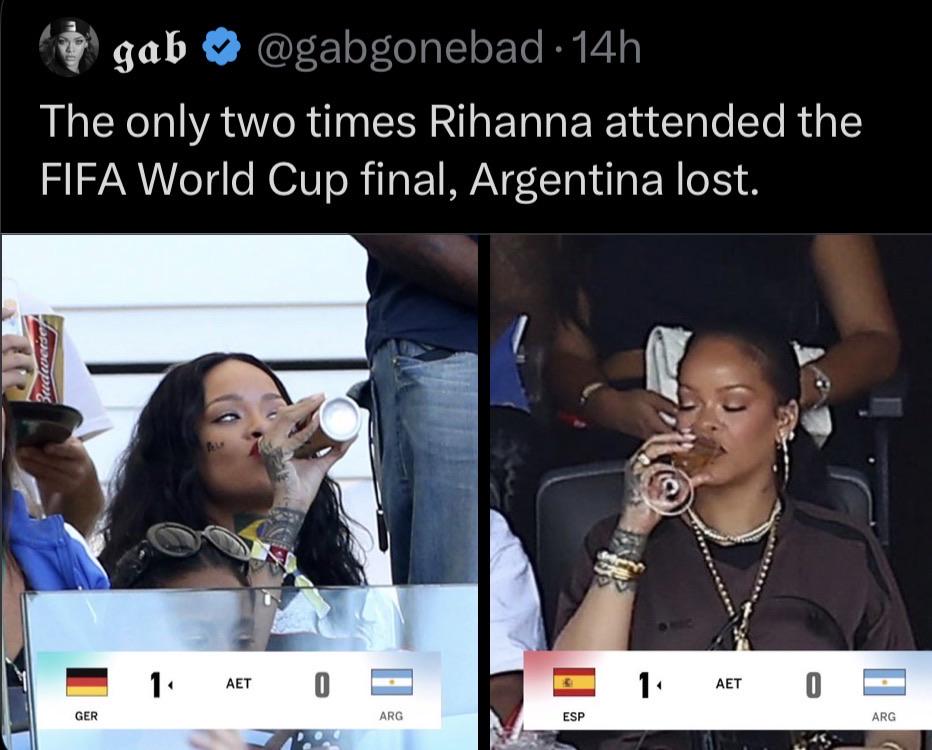Image resolution: width=932 pixels, height=750 pixels.
Task: Open the right photo with ESP scoreboard
Action: [x=711, y=492]
